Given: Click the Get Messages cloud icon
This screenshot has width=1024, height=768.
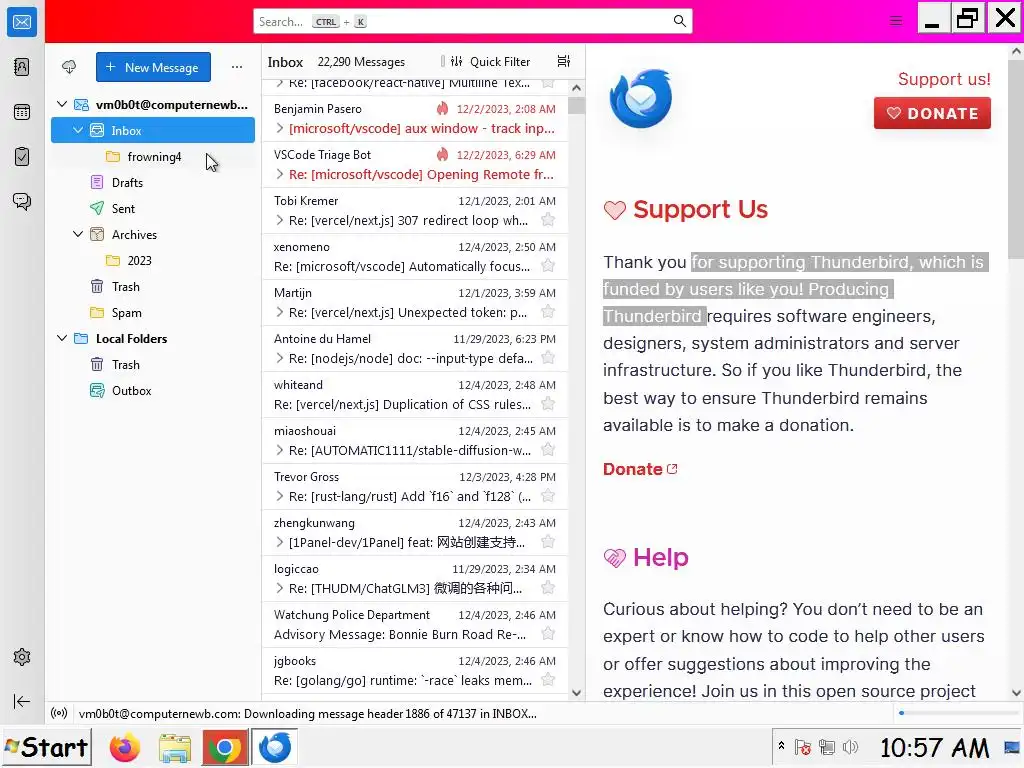Looking at the screenshot, I should 69,67.
